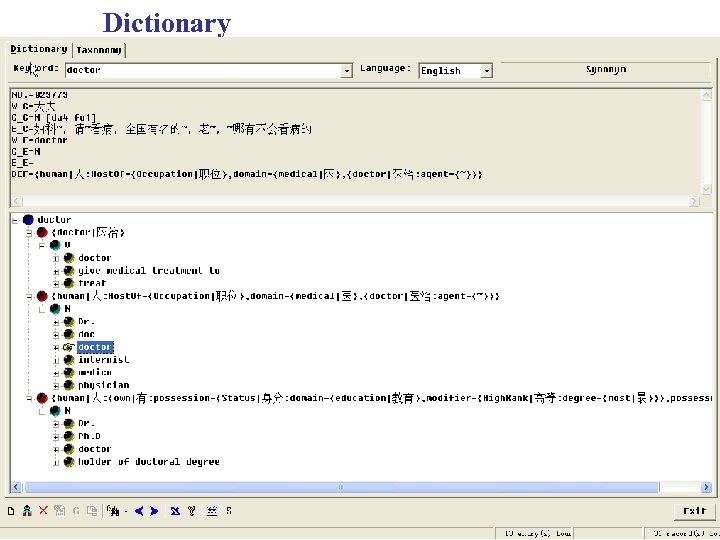Click the teal ball icon beside V
This screenshot has height=540, width=720.
[x=55, y=245]
